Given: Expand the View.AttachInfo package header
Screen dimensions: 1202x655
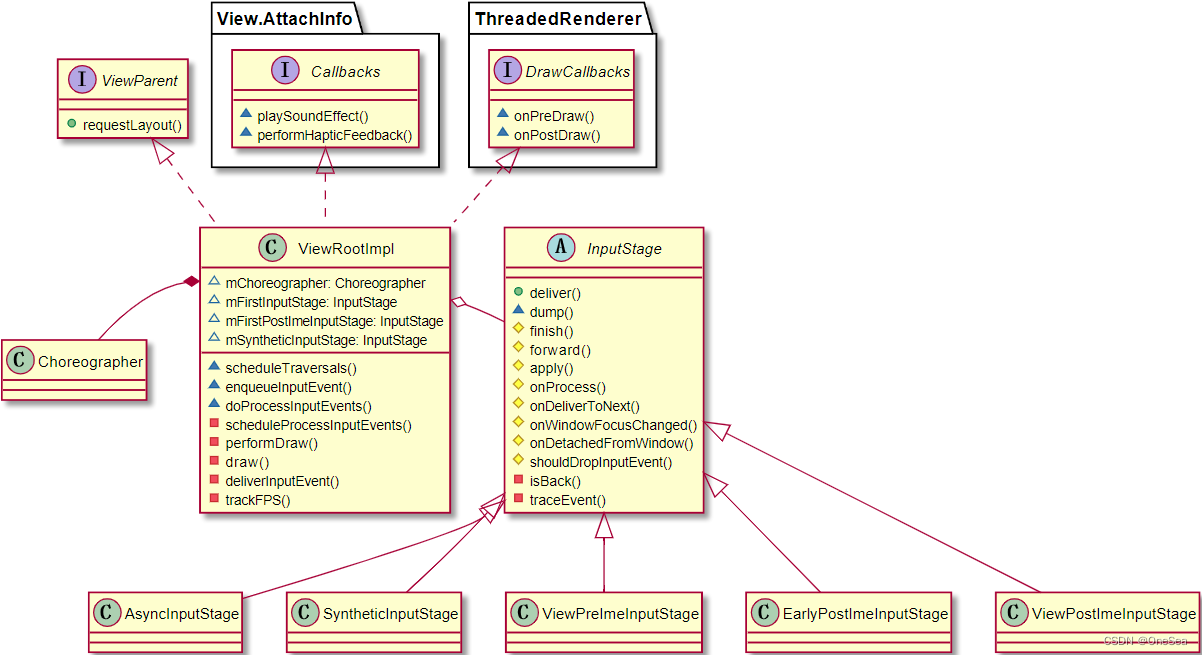Looking at the screenshot, I should coord(282,18).
